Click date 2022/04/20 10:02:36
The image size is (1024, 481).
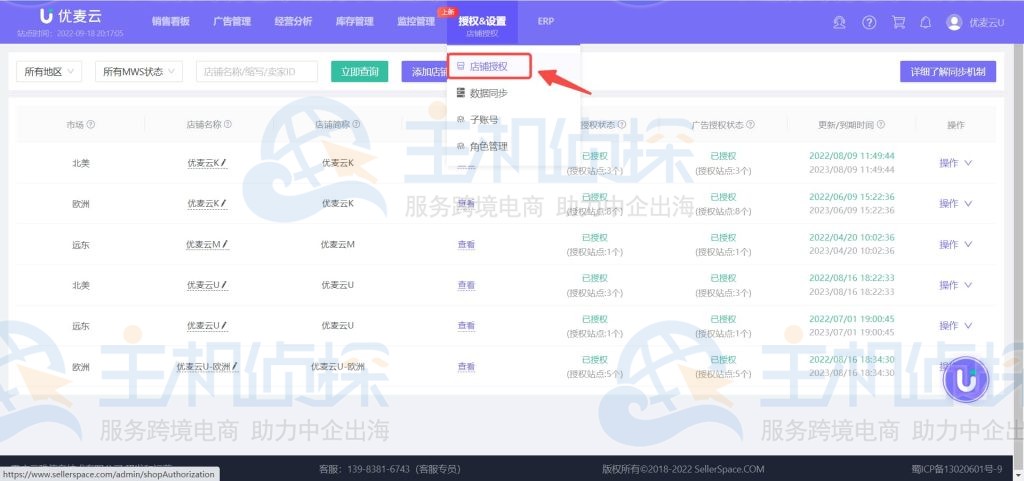[852, 238]
